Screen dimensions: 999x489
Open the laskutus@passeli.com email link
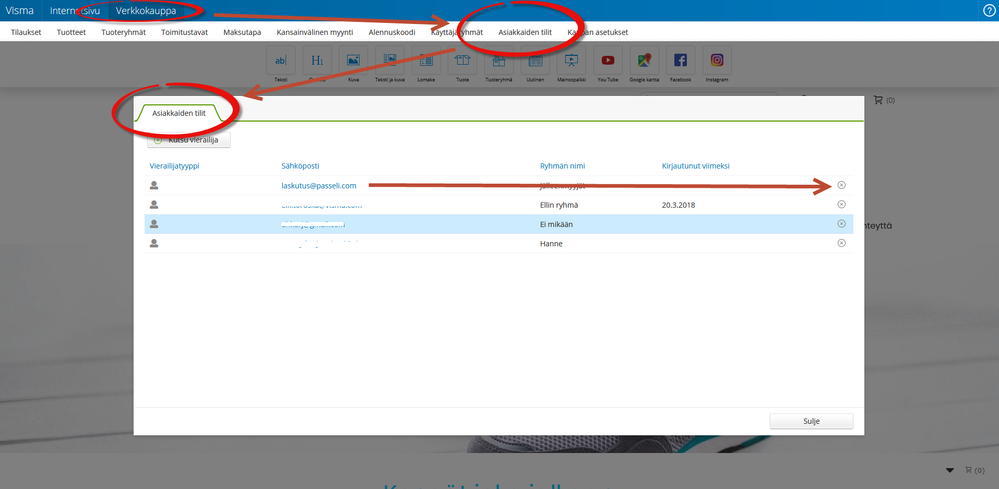coord(319,185)
